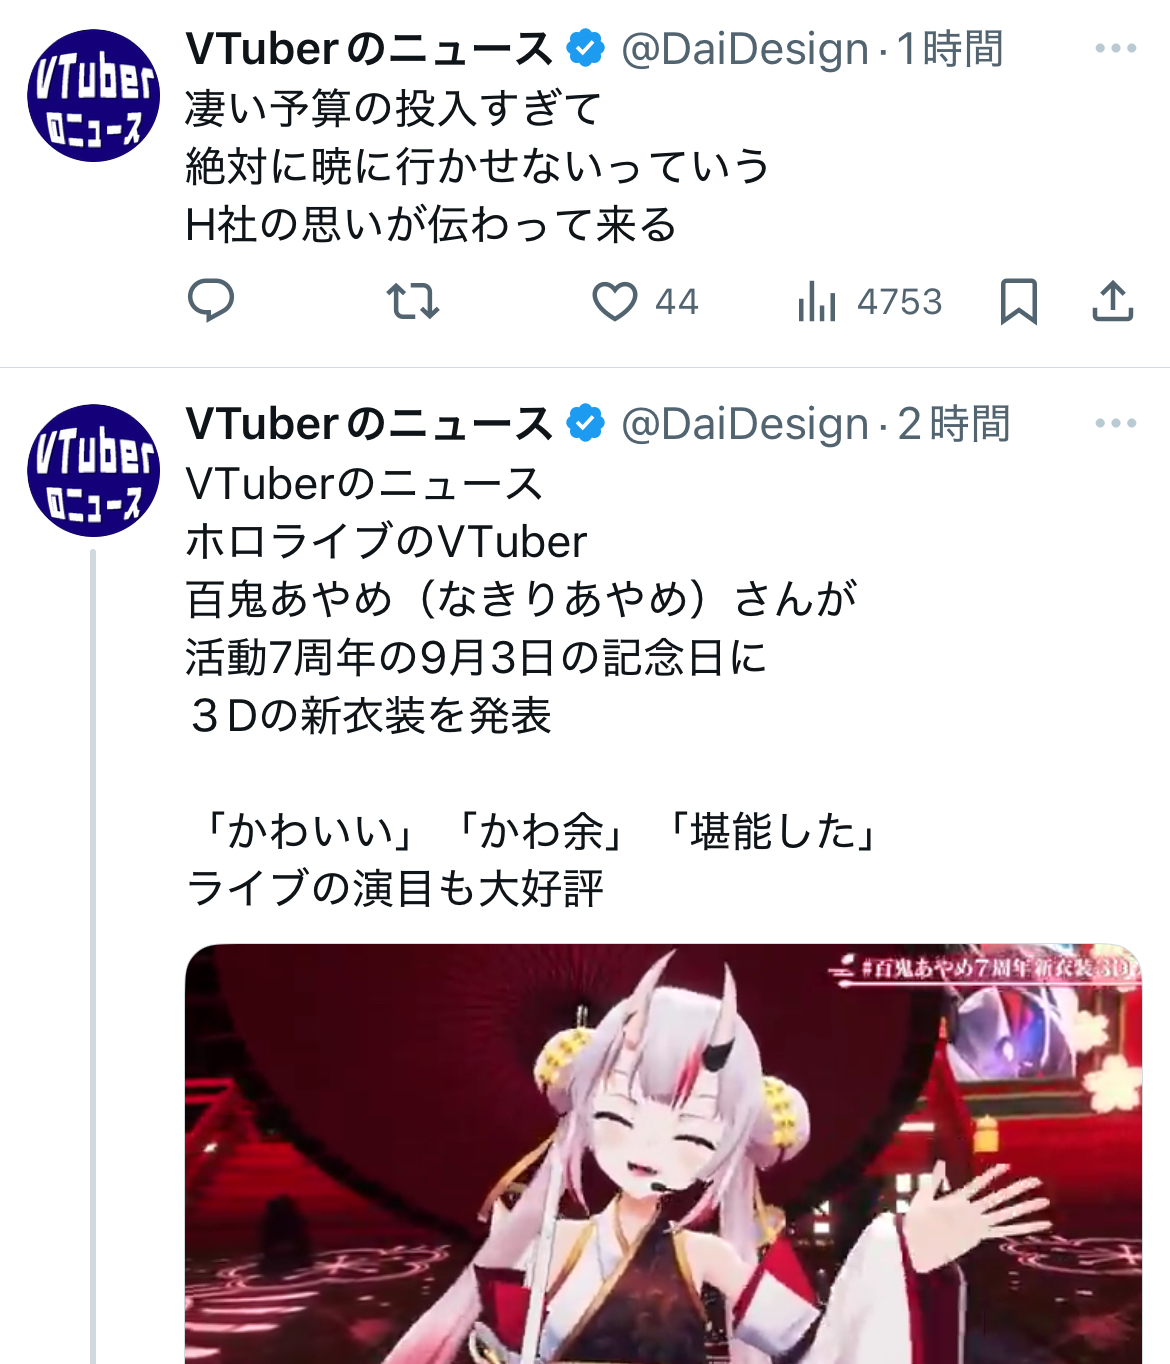The height and width of the screenshot is (1364, 1170).
Task: Open the 2時間 timestamp
Action: tap(954, 424)
